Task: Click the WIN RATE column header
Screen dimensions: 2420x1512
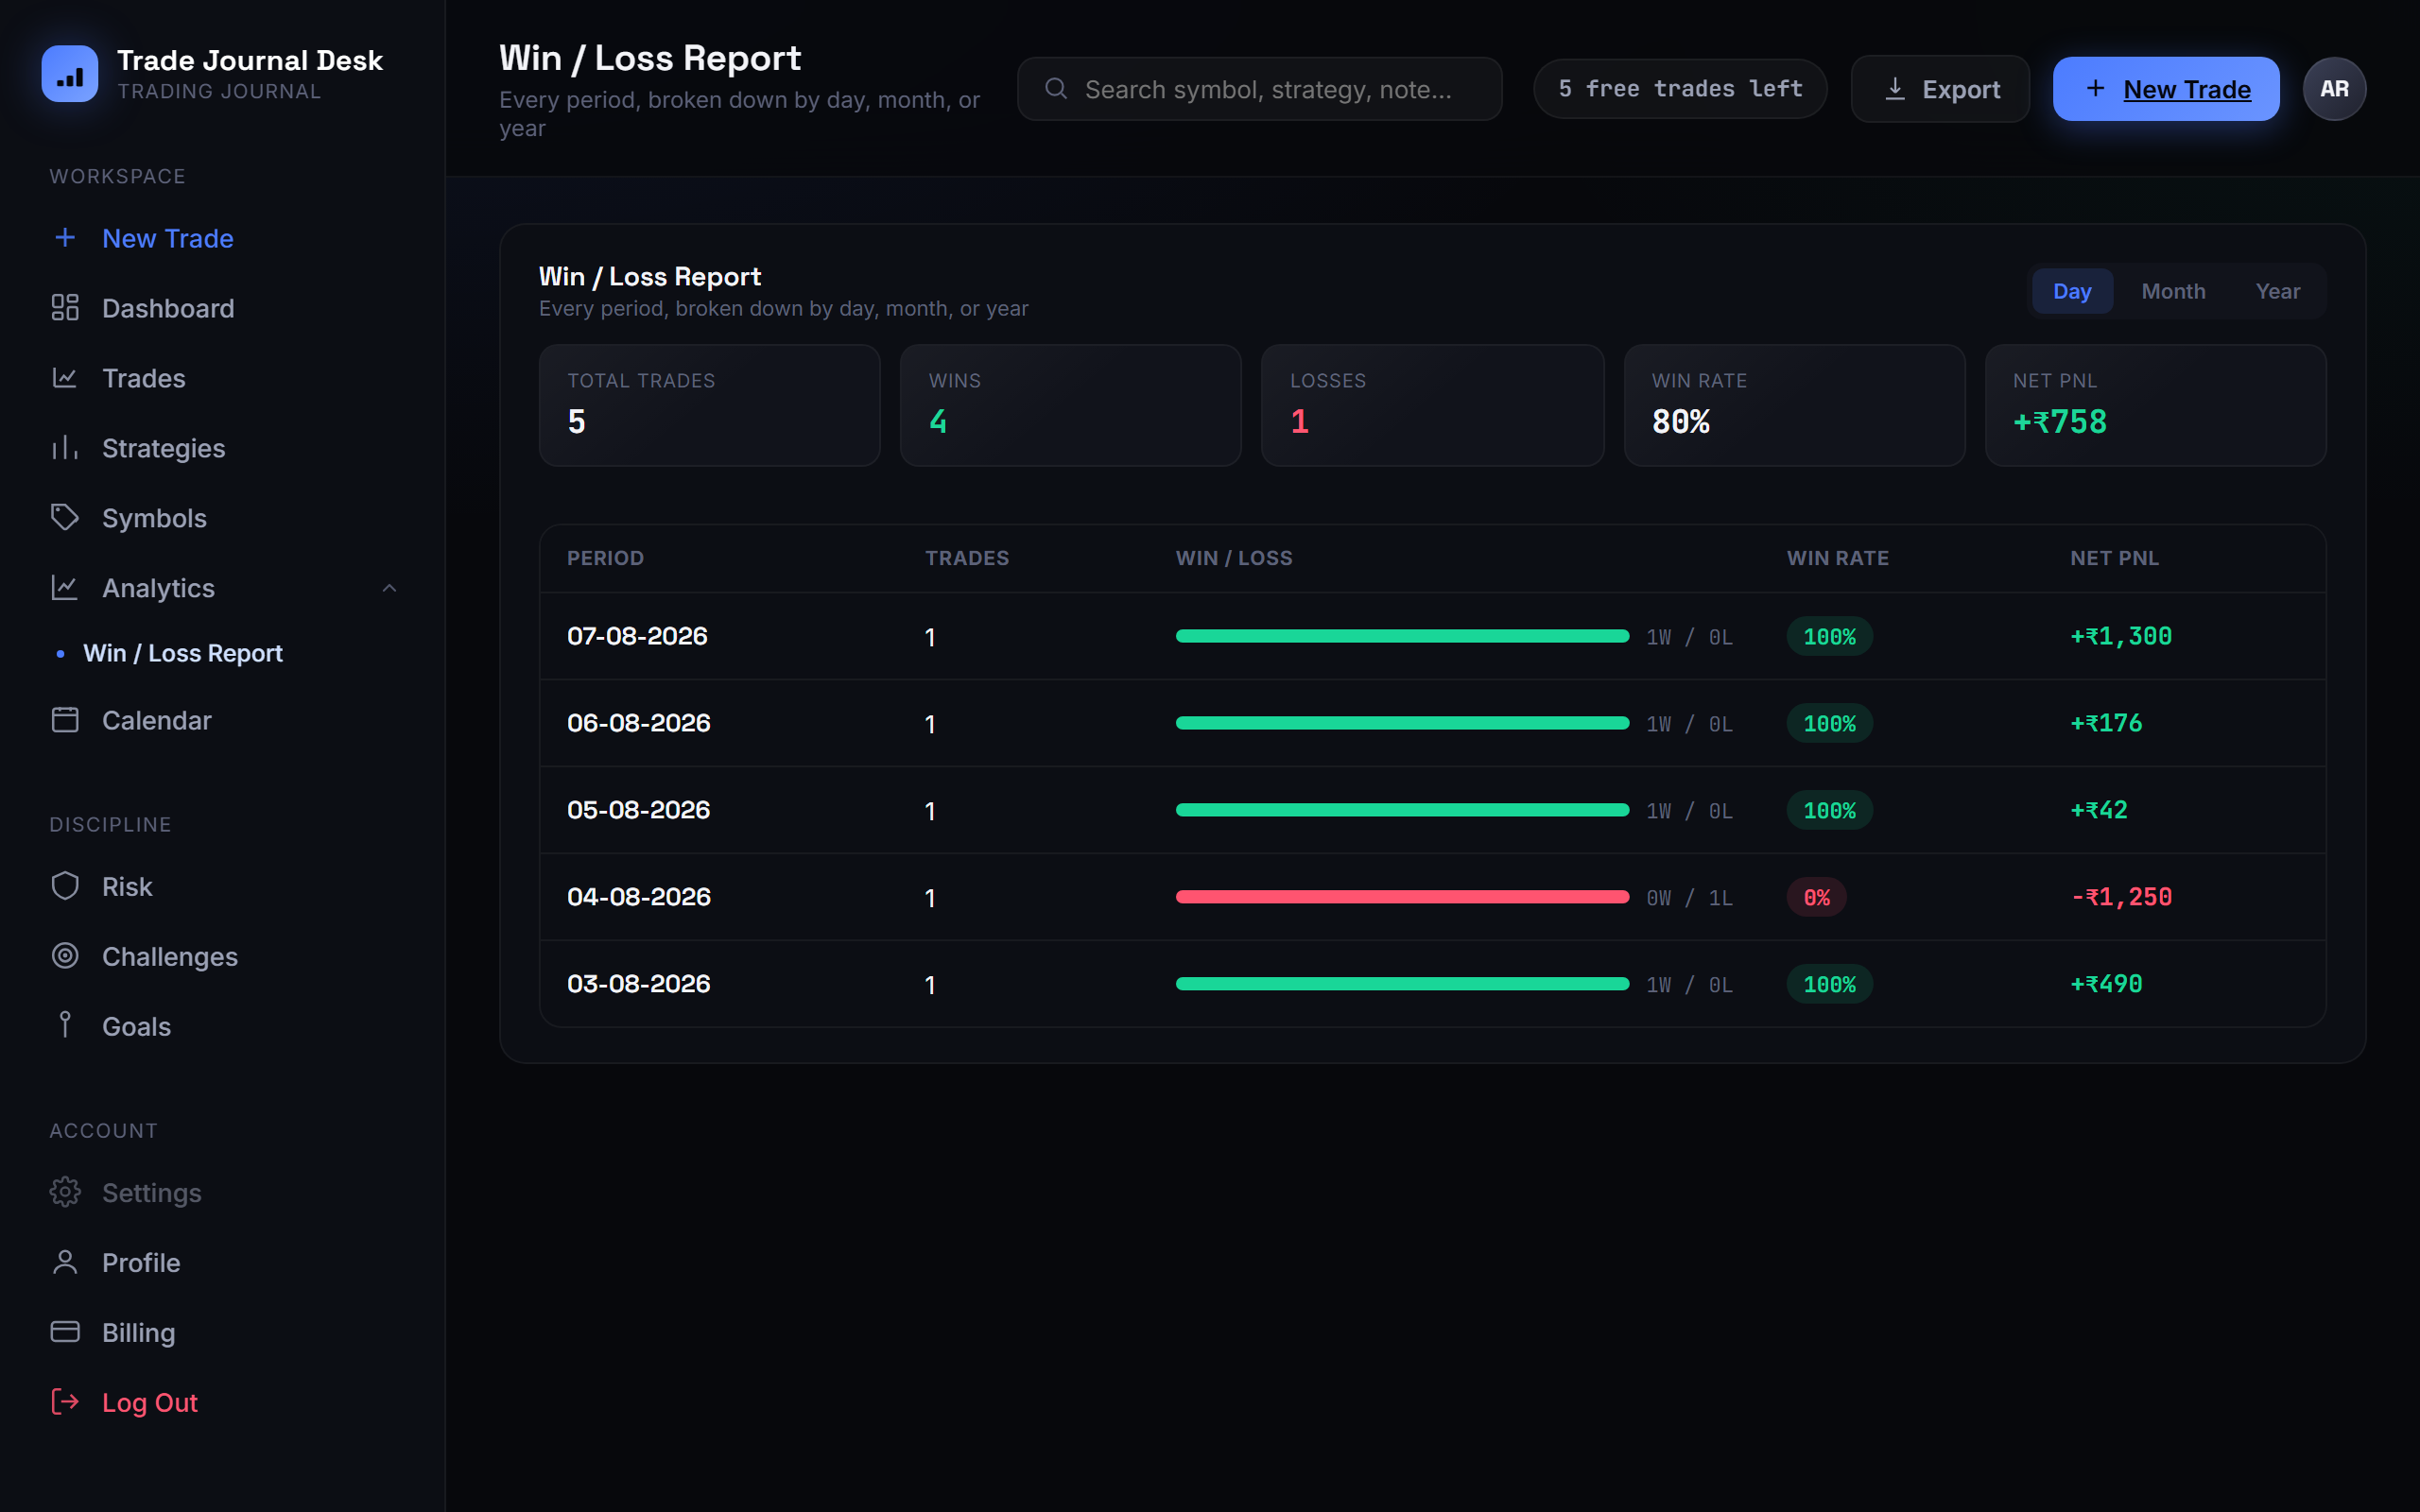Action: point(1837,558)
